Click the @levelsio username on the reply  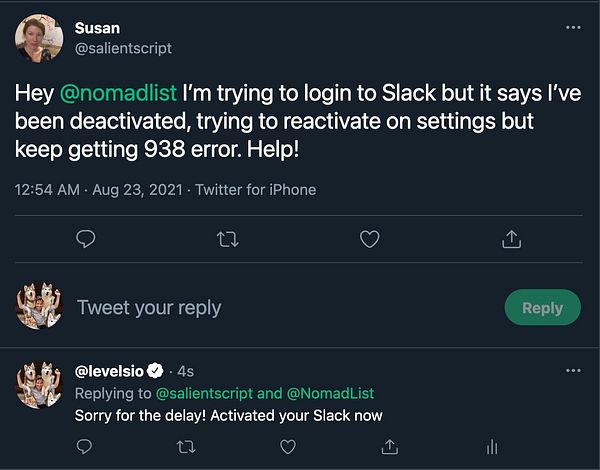109,371
